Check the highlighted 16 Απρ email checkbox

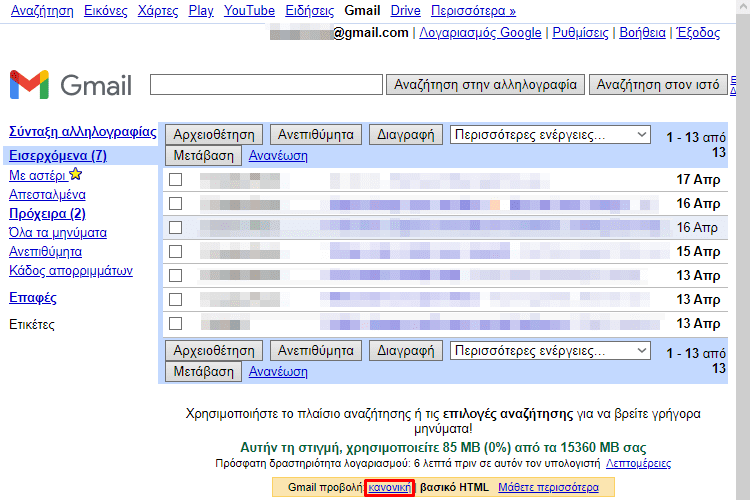pyautogui.click(x=176, y=227)
